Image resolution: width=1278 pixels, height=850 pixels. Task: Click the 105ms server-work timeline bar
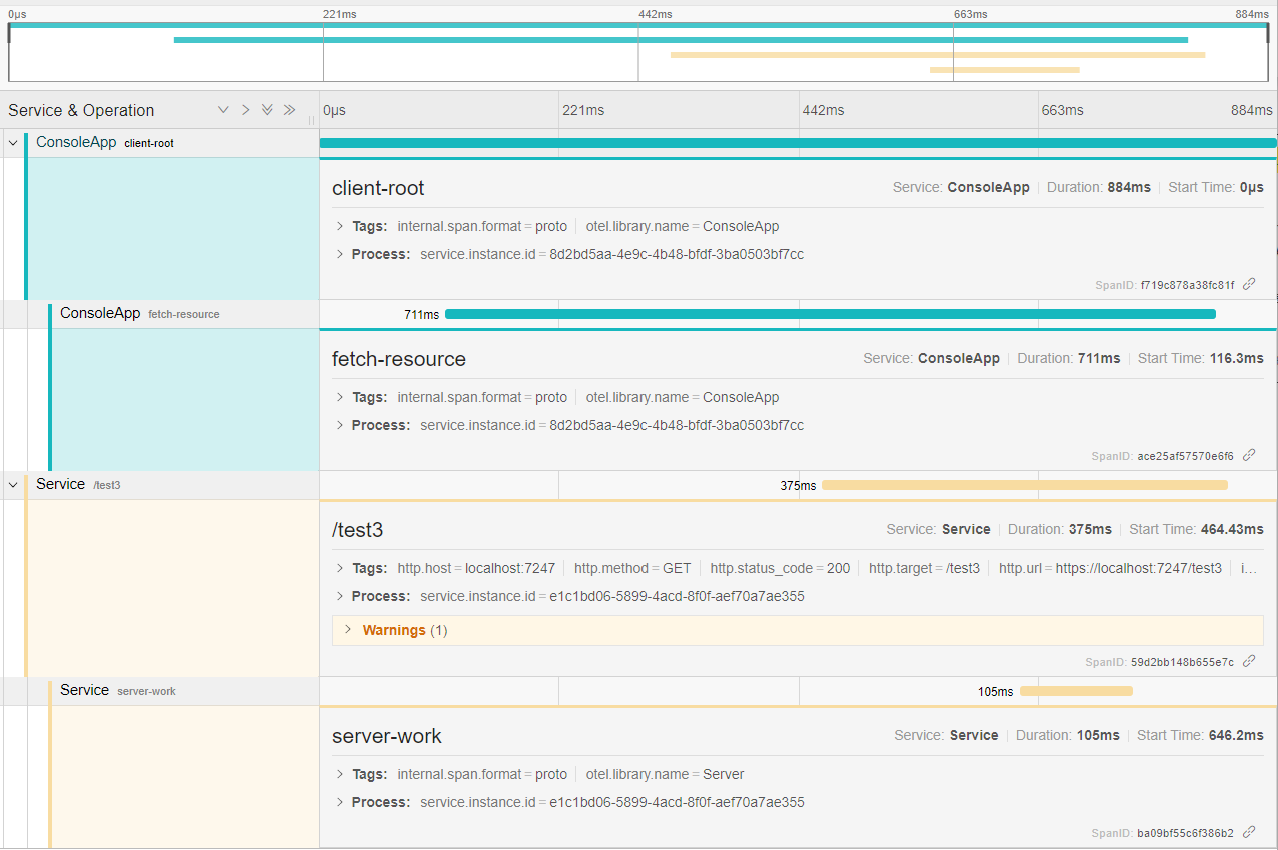click(x=1076, y=691)
